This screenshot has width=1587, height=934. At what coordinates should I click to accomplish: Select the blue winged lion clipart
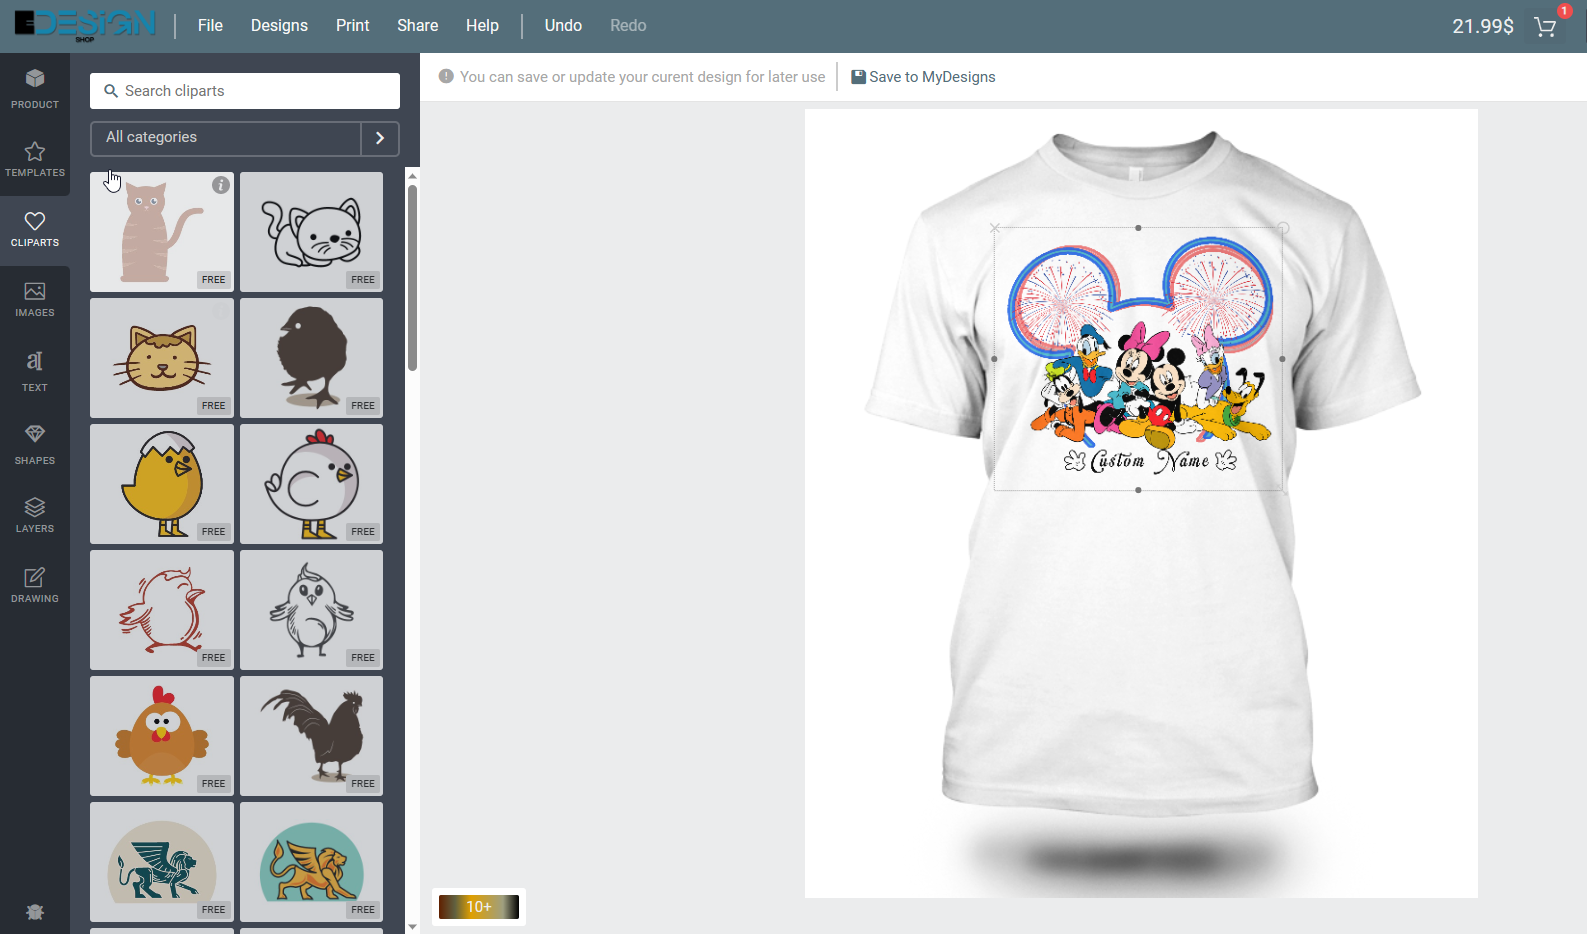(162, 862)
